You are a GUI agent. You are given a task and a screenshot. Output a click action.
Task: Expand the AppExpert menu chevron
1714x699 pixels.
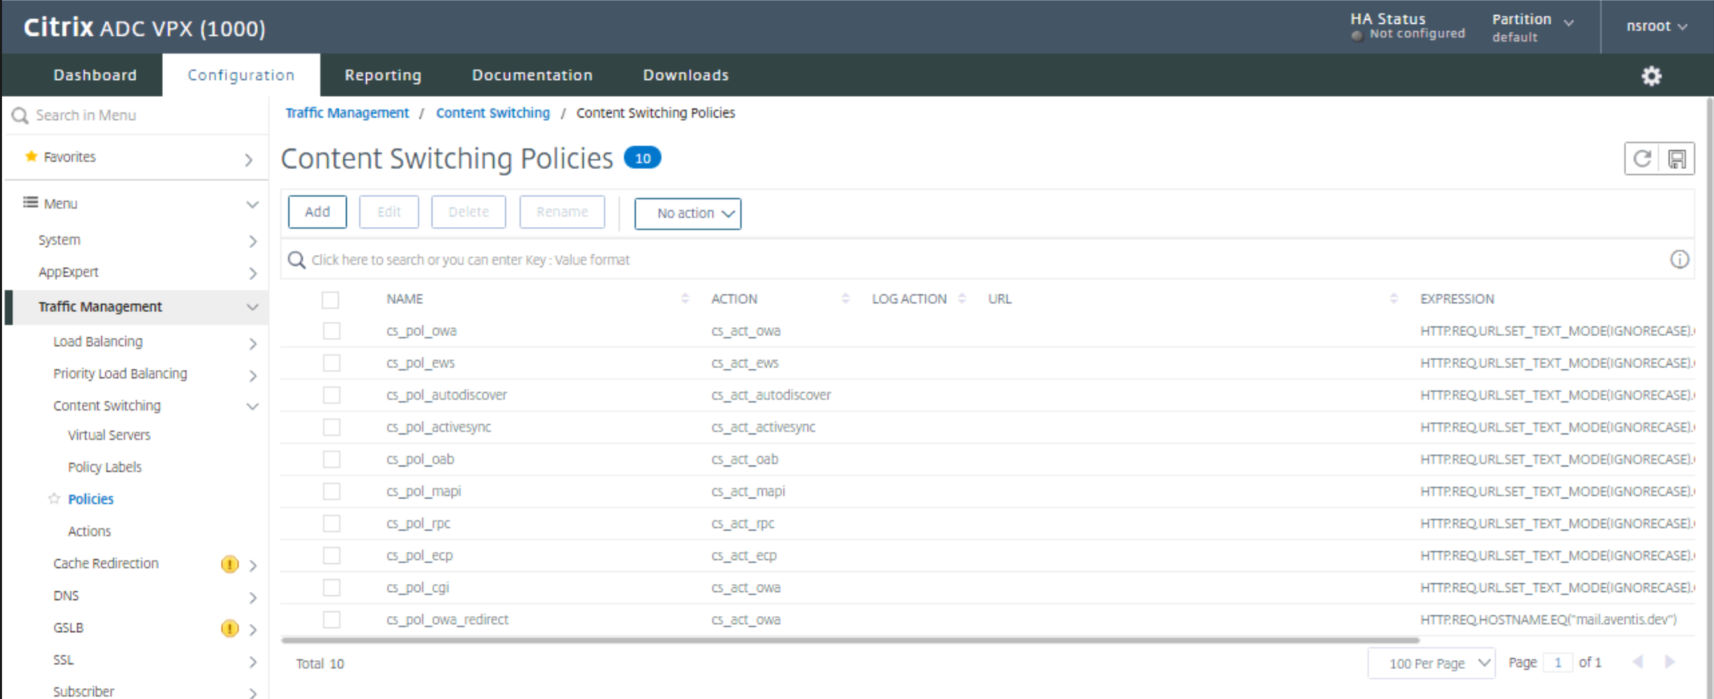[252, 273]
